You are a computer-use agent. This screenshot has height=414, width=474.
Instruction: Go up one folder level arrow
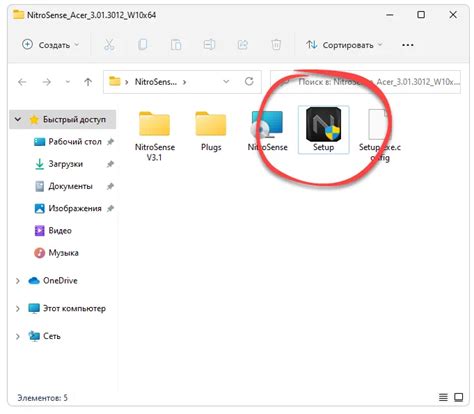click(88, 82)
